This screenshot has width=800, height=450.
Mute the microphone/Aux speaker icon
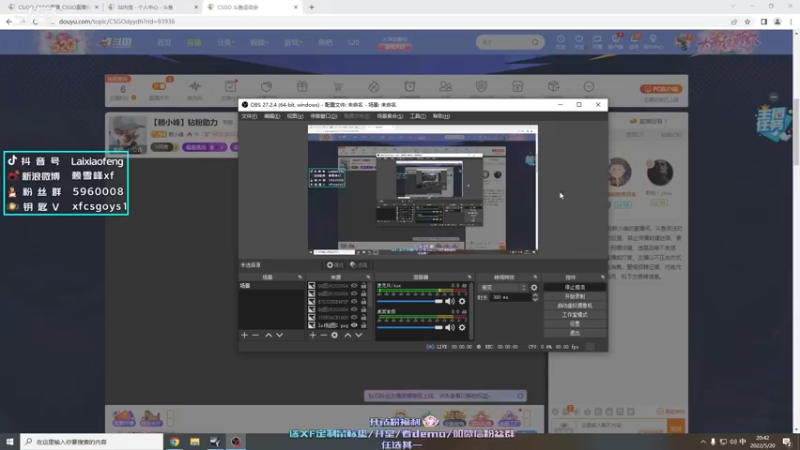coord(449,301)
